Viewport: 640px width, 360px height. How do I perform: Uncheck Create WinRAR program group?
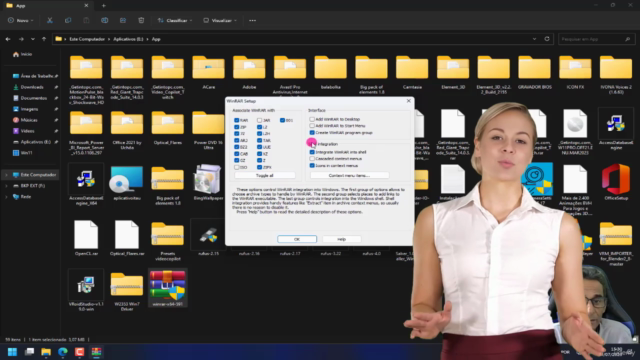coord(312,133)
